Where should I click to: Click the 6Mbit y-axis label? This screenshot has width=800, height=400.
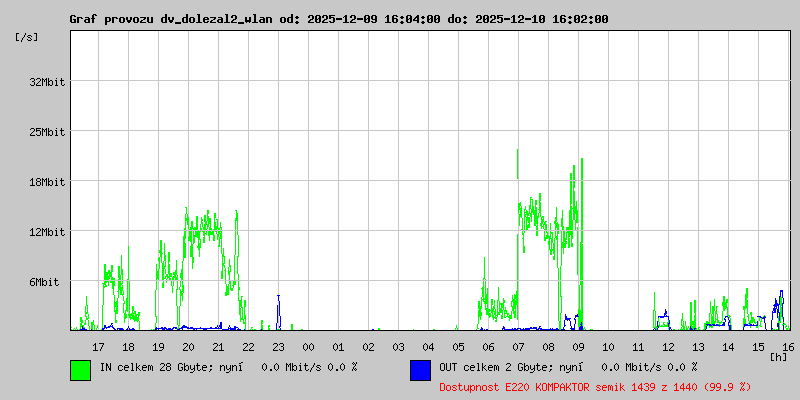click(x=44, y=282)
